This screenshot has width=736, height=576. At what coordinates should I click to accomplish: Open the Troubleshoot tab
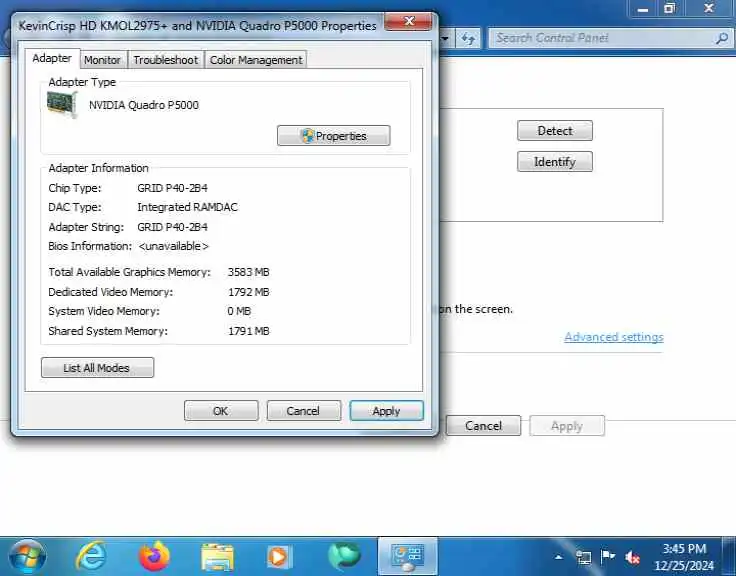point(166,60)
